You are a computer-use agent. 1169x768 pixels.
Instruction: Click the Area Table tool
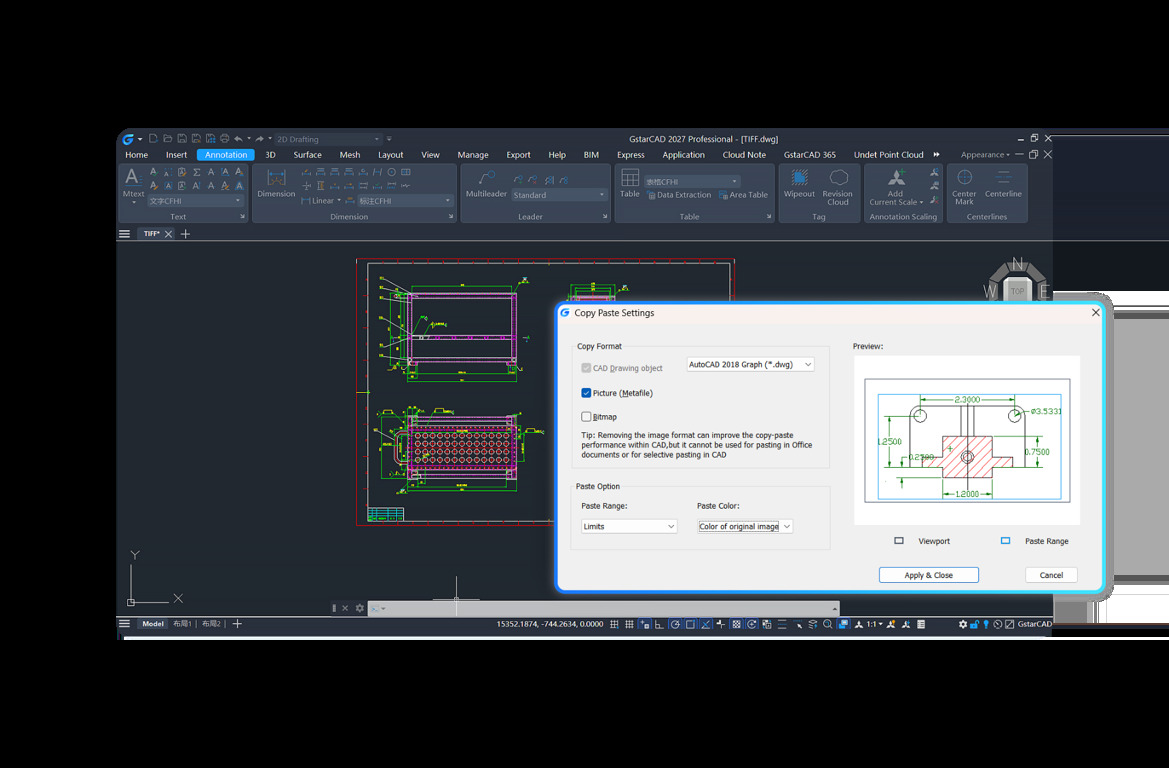pyautogui.click(x=743, y=195)
